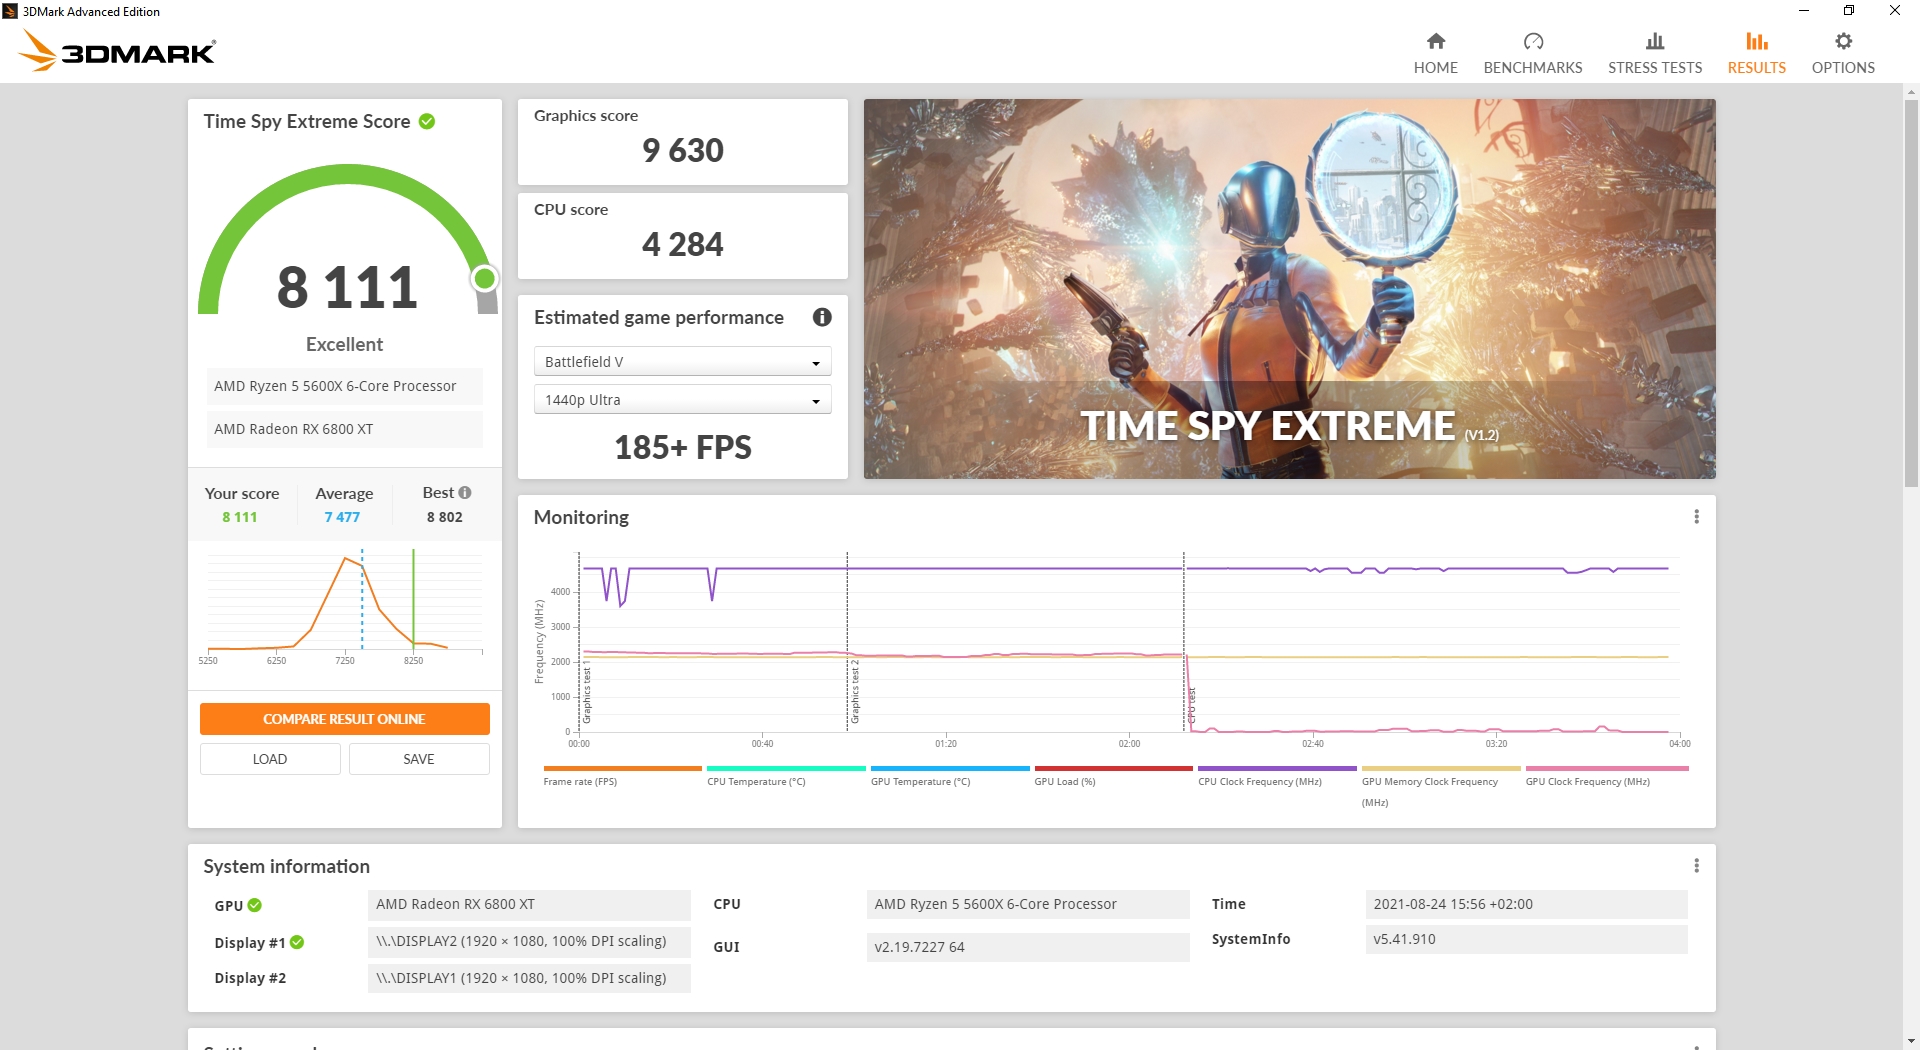Image resolution: width=1920 pixels, height=1050 pixels.
Task: Click the AMD Radeon RX 6800 XT label under score
Action: tap(344, 429)
